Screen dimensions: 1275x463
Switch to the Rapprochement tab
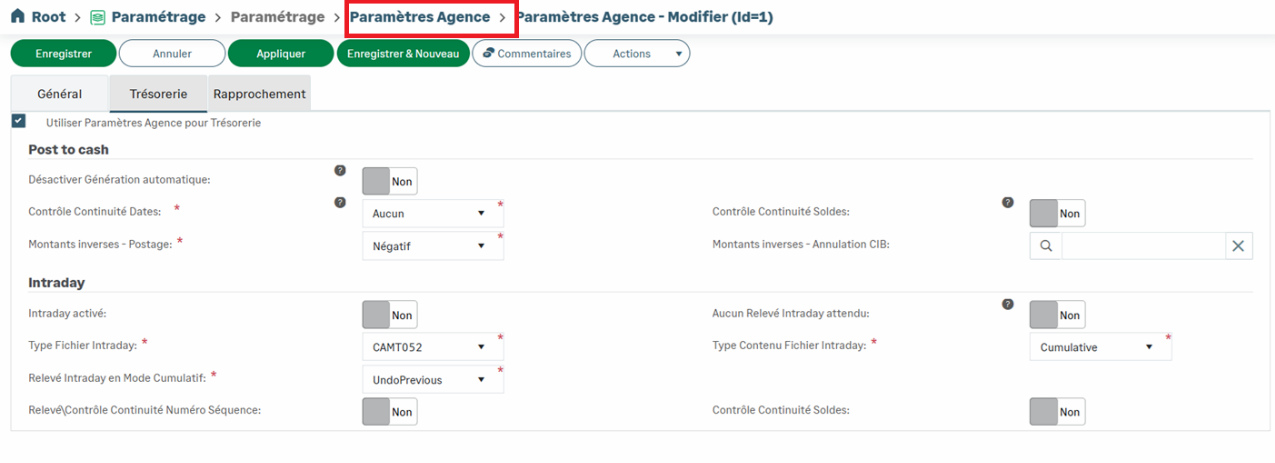pos(259,93)
